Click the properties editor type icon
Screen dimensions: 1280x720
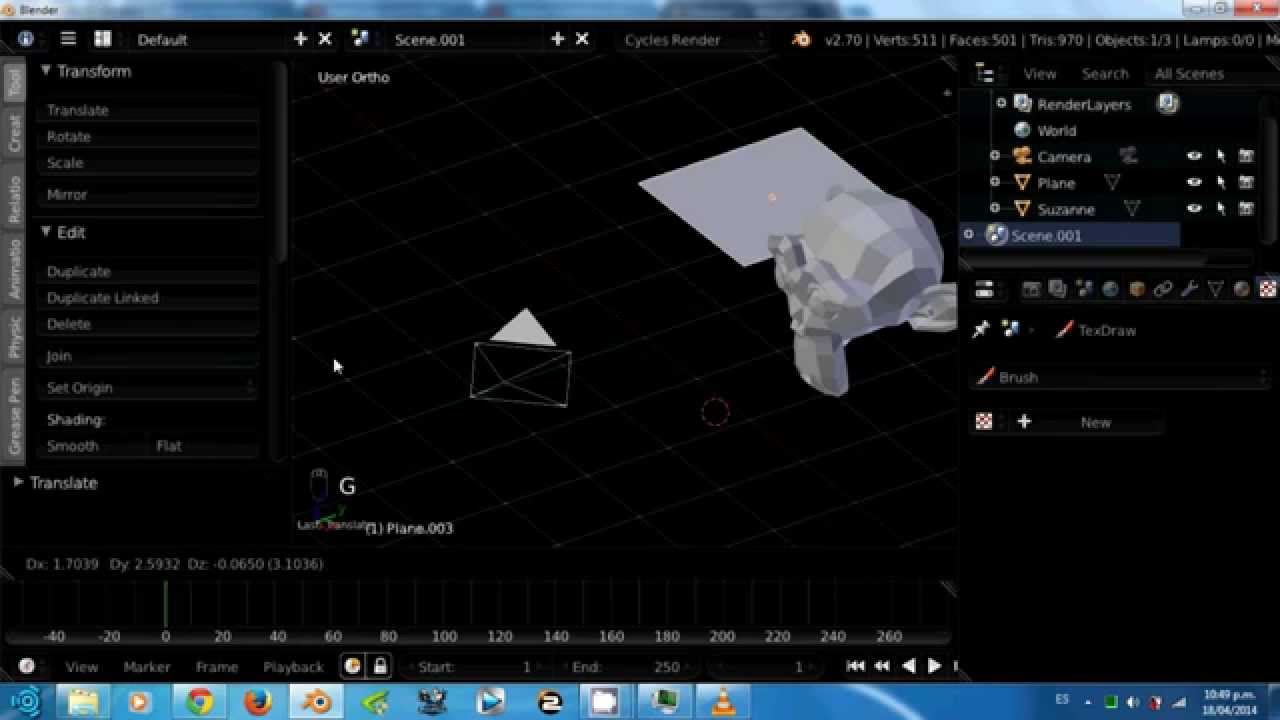point(984,289)
